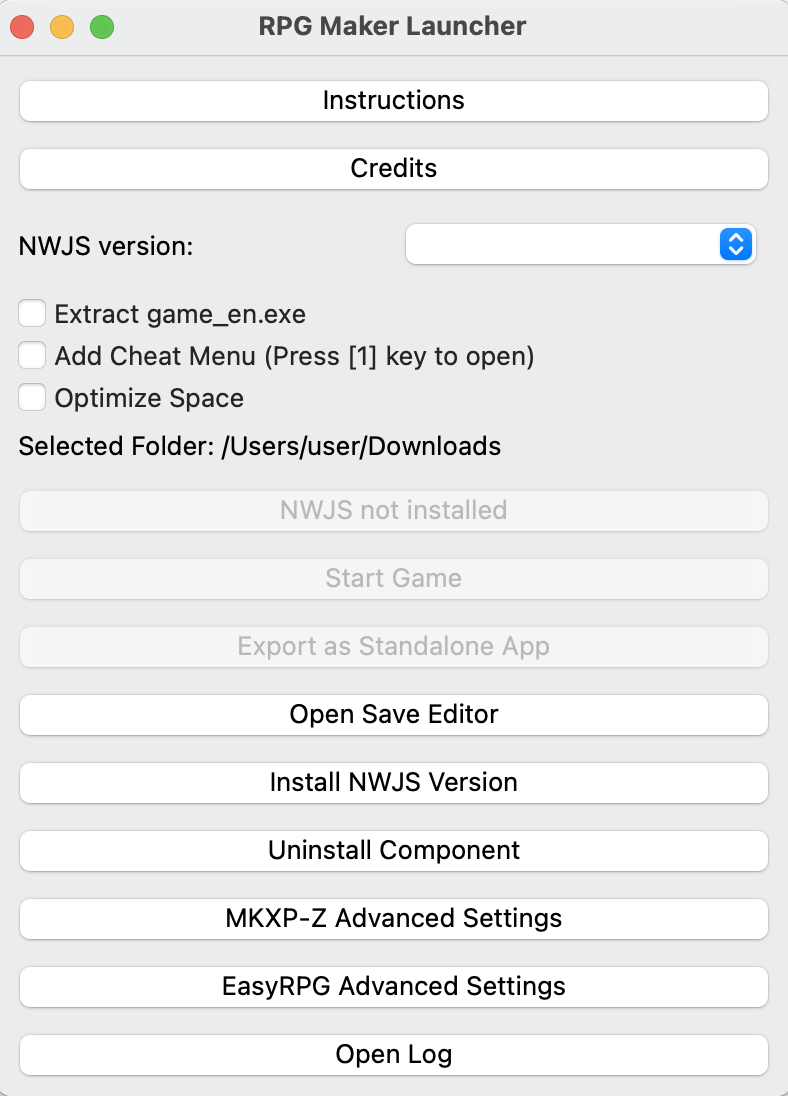Open EasyRPG Advanced Settings
Screen dimensions: 788x1096
394,986
